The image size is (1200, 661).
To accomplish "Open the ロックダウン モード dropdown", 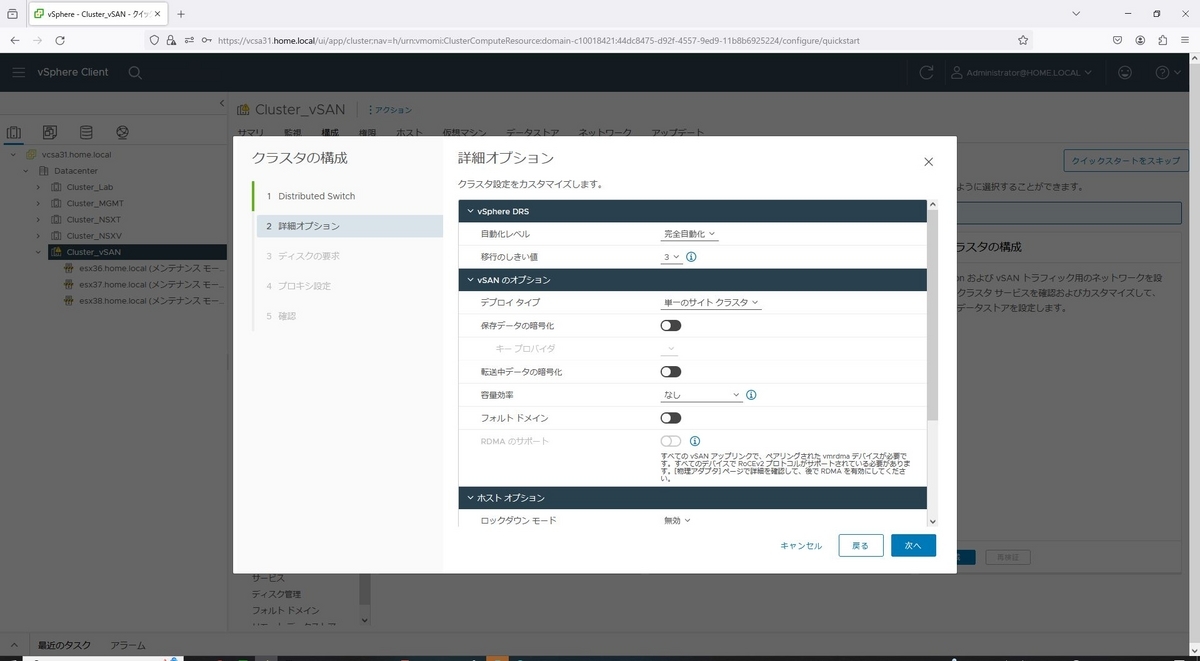I will 677,520.
